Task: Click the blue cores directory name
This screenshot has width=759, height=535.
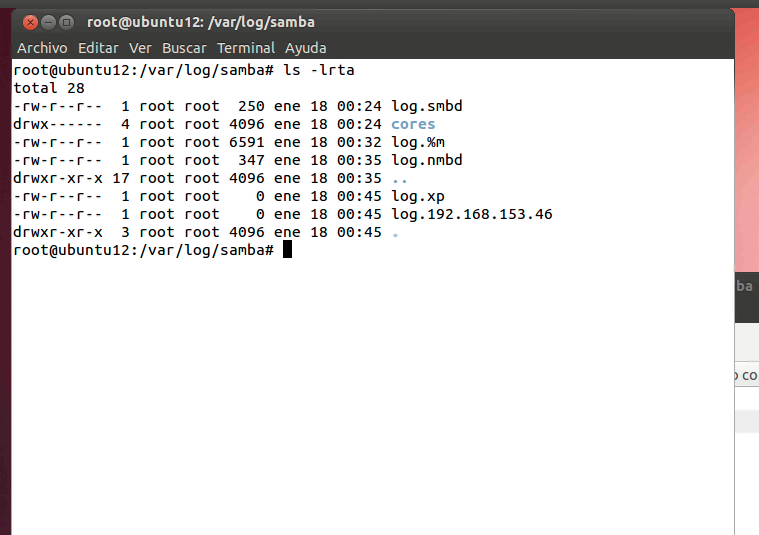Action: click(413, 124)
